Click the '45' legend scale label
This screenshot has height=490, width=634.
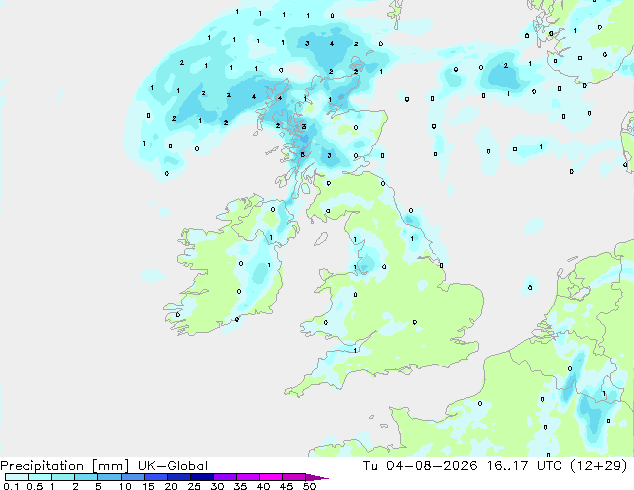(x=286, y=486)
